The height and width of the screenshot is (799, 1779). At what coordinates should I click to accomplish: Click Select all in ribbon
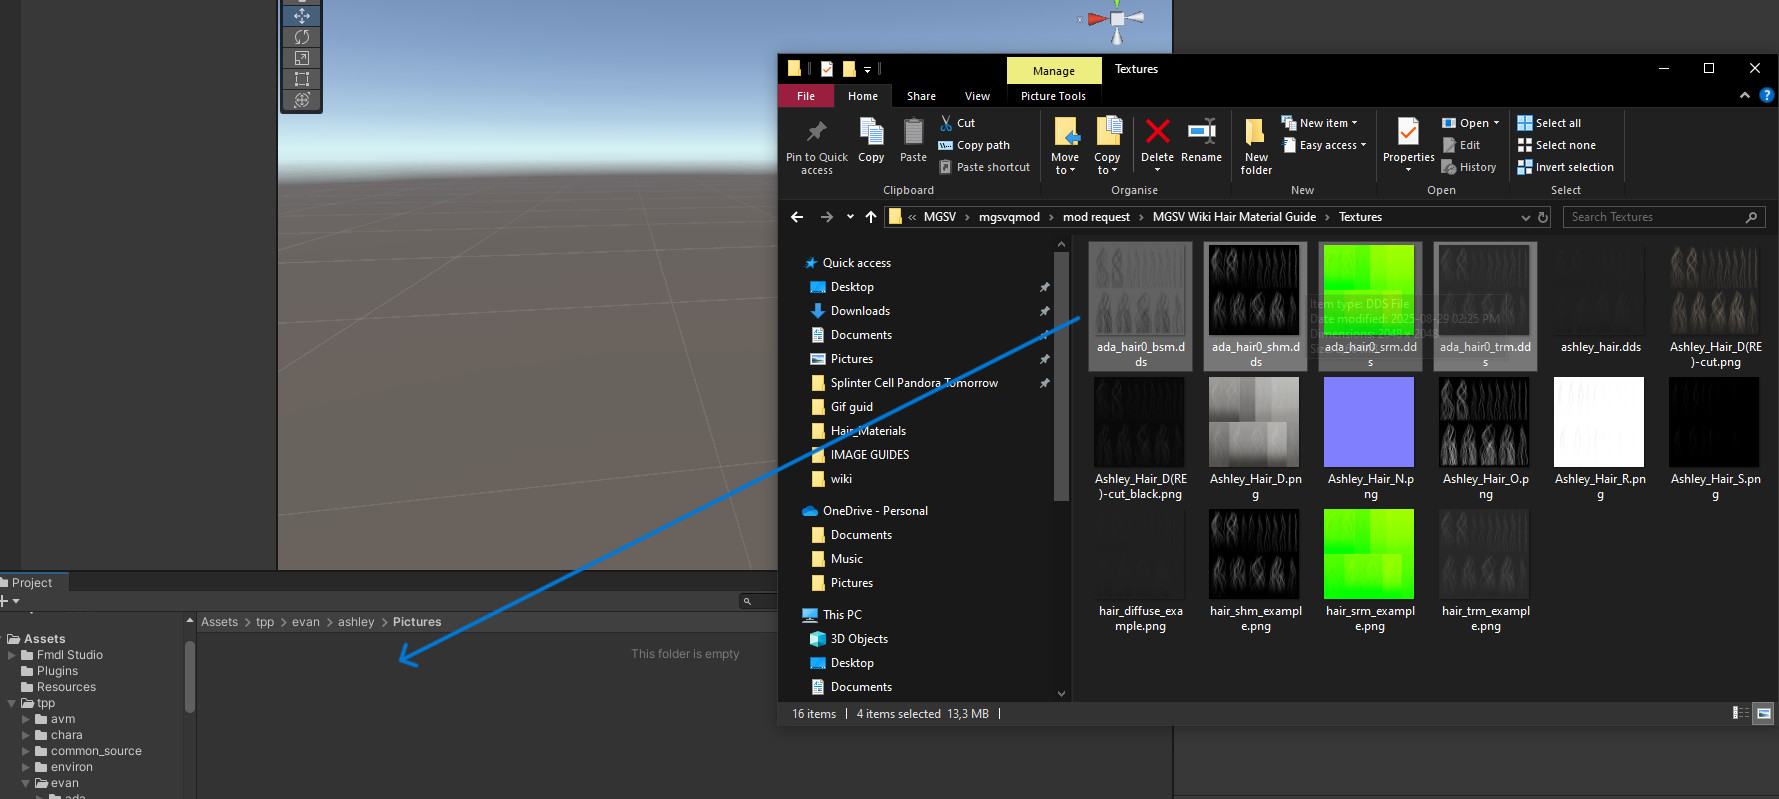1549,123
